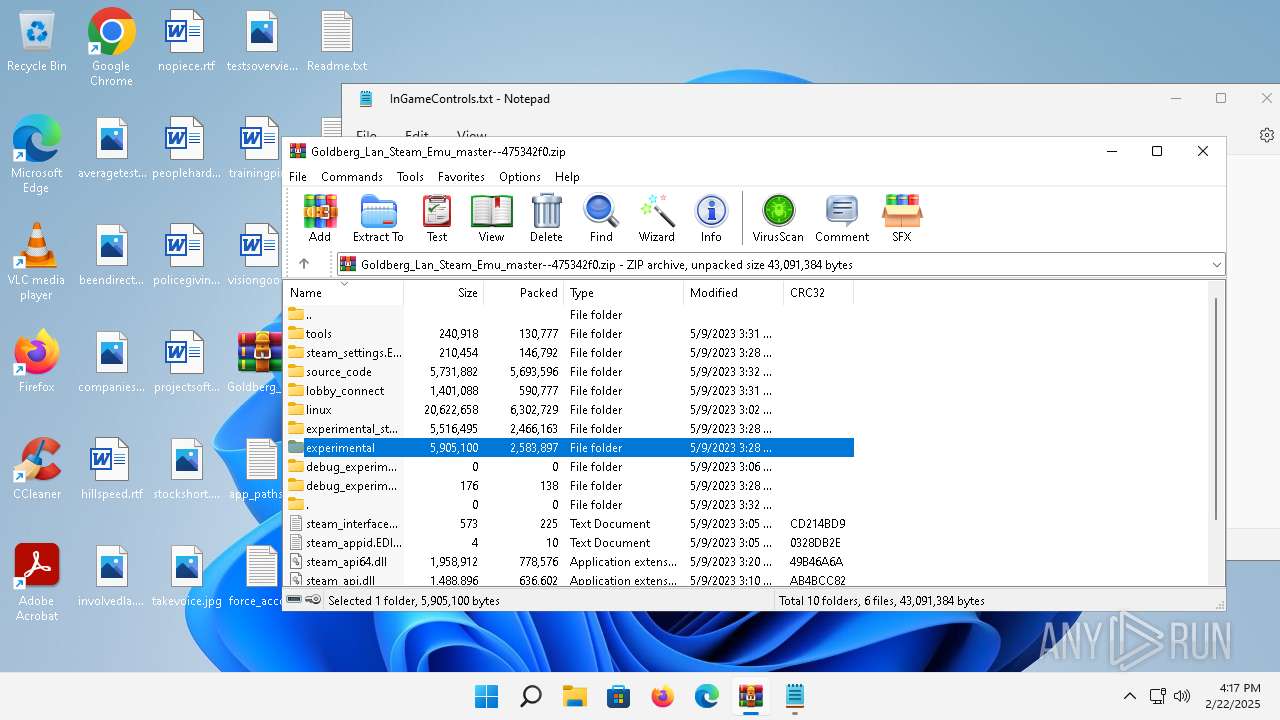Select the experimental folder row
This screenshot has height=720, width=1280.
pos(569,447)
